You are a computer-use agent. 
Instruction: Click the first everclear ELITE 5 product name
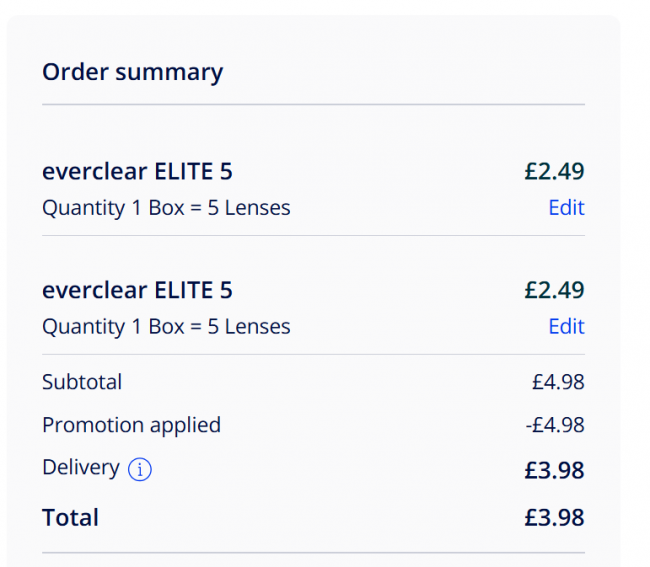(x=137, y=171)
